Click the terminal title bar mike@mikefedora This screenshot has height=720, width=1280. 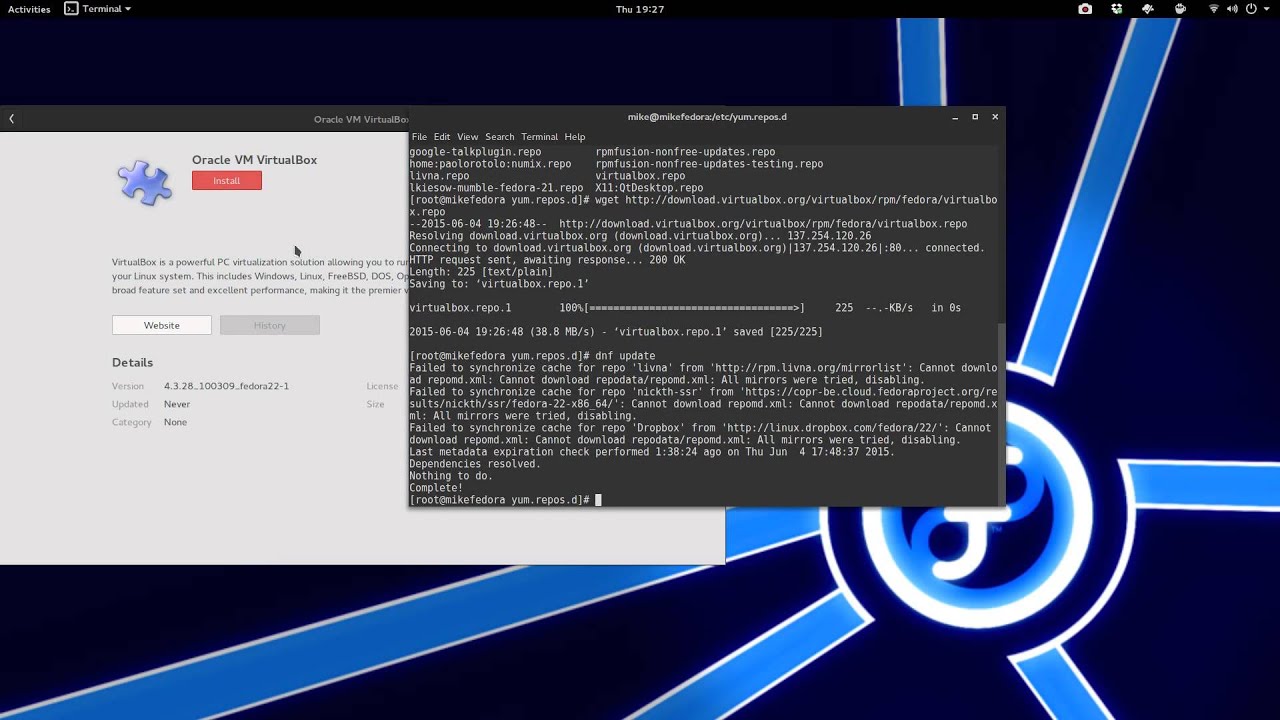pyautogui.click(x=707, y=117)
